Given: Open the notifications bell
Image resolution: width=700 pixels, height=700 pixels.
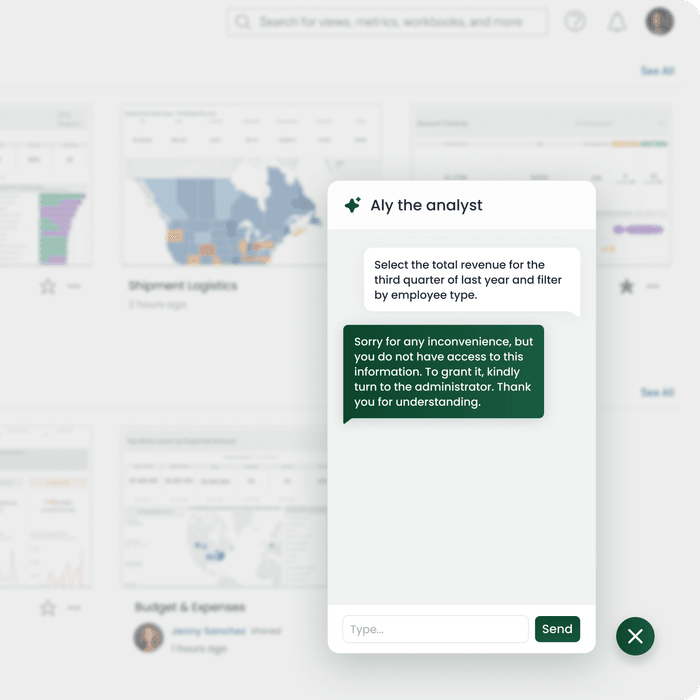Looking at the screenshot, I should click(x=617, y=22).
